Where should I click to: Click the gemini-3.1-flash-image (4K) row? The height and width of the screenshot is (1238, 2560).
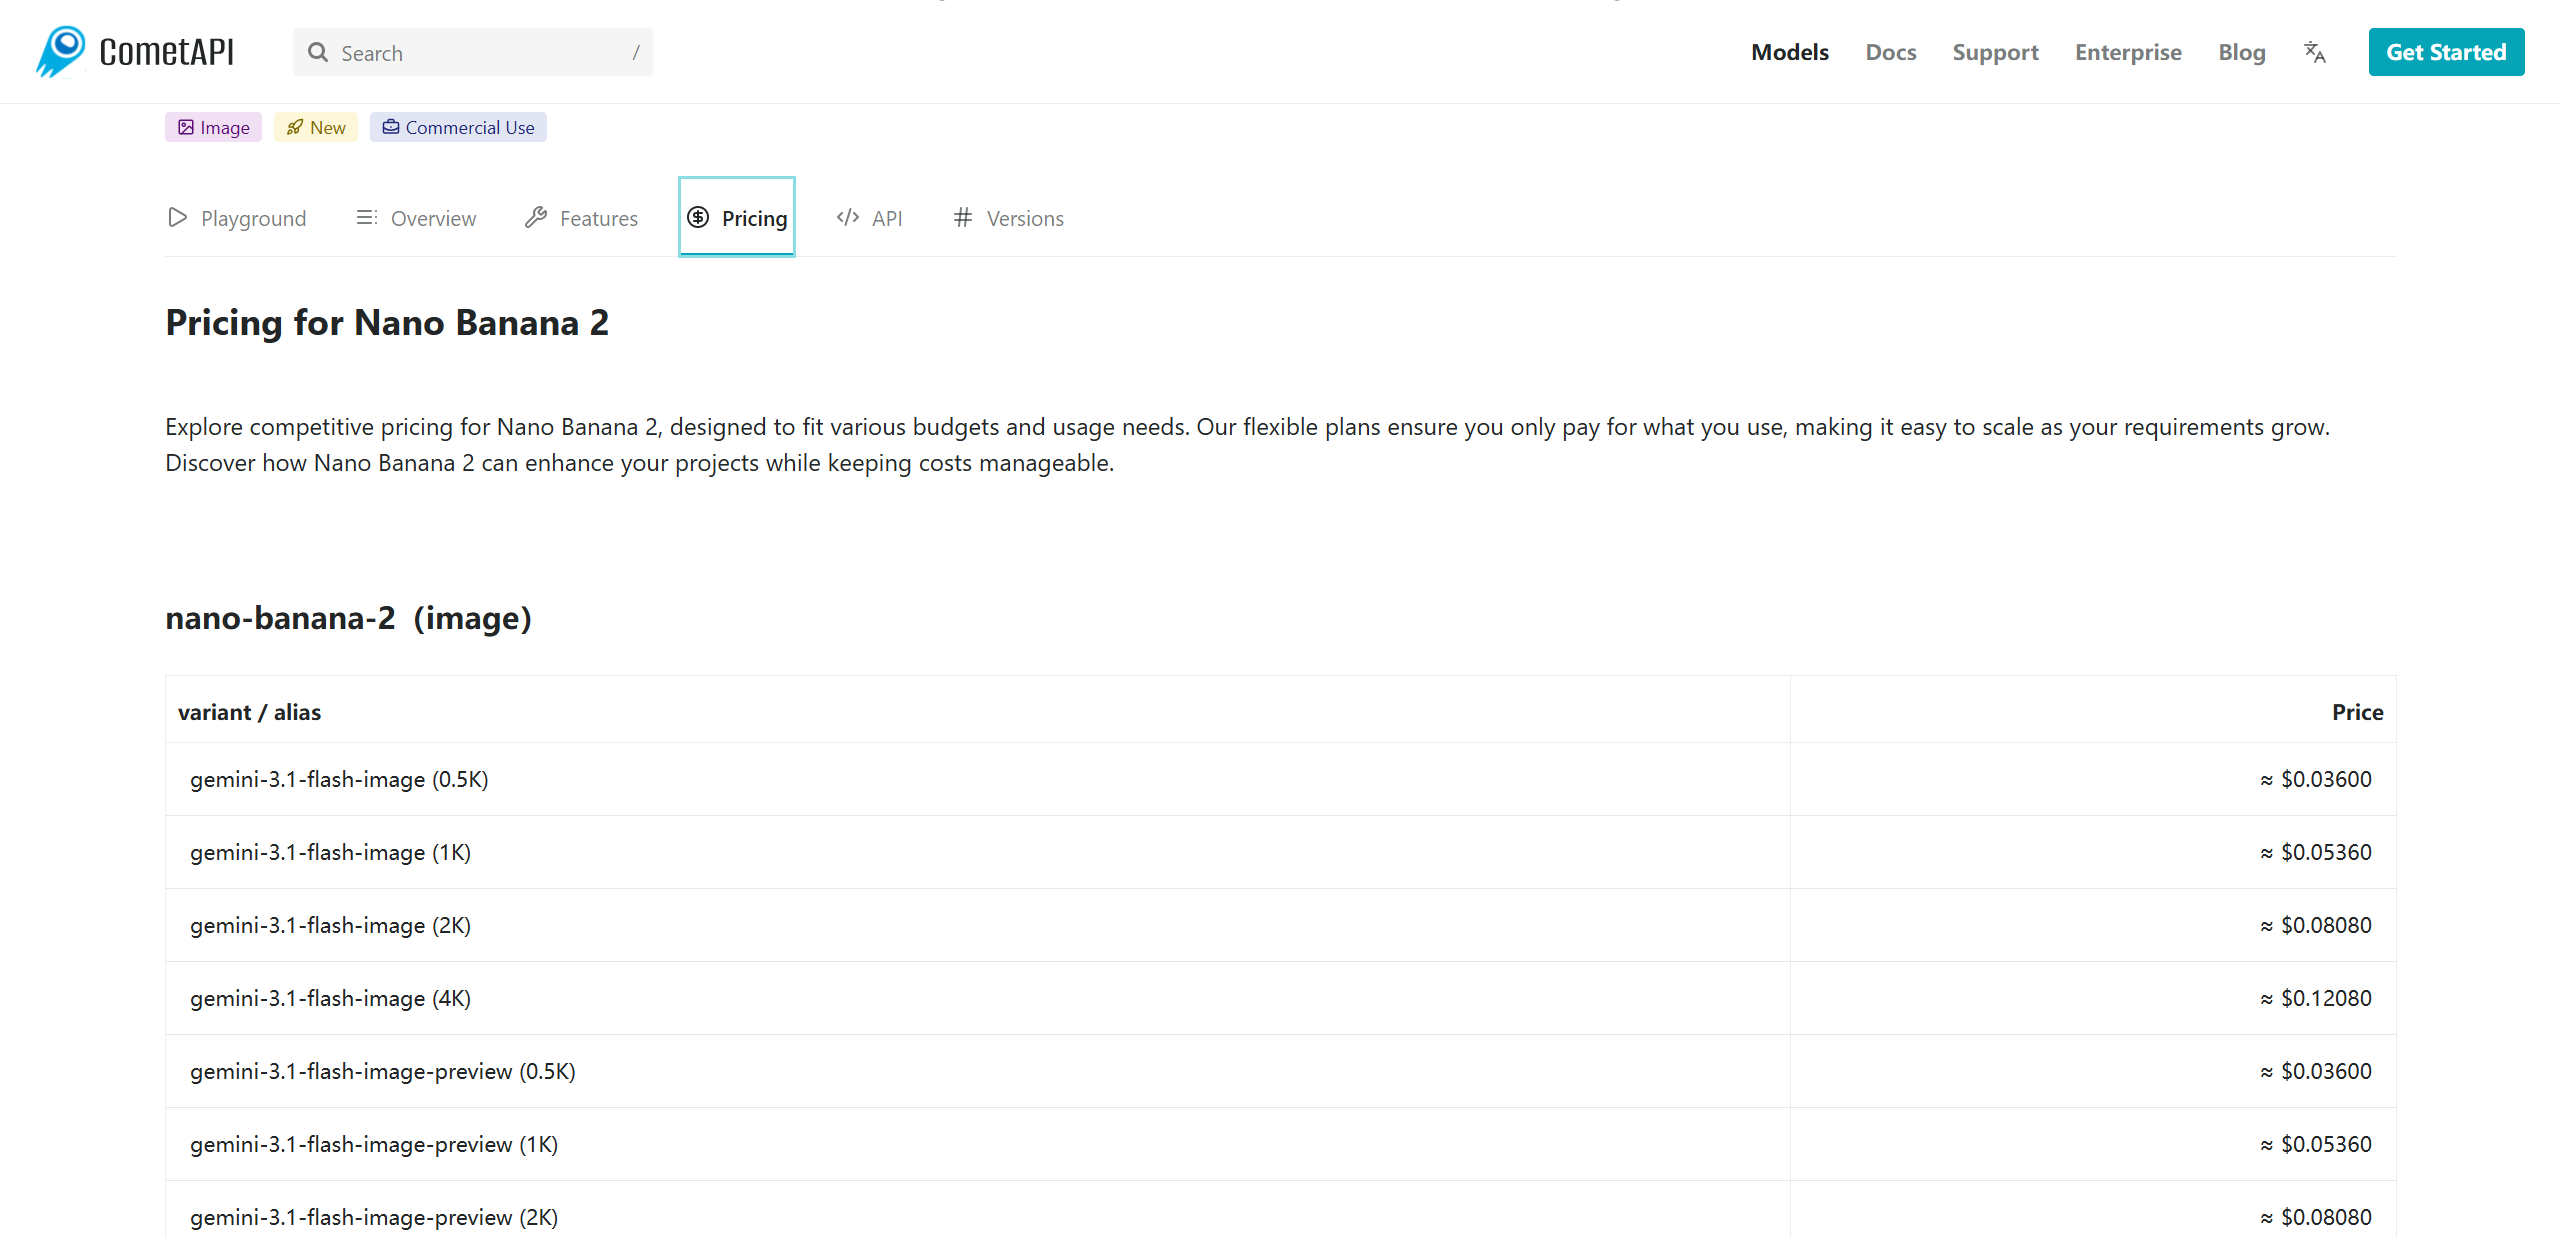[330, 998]
